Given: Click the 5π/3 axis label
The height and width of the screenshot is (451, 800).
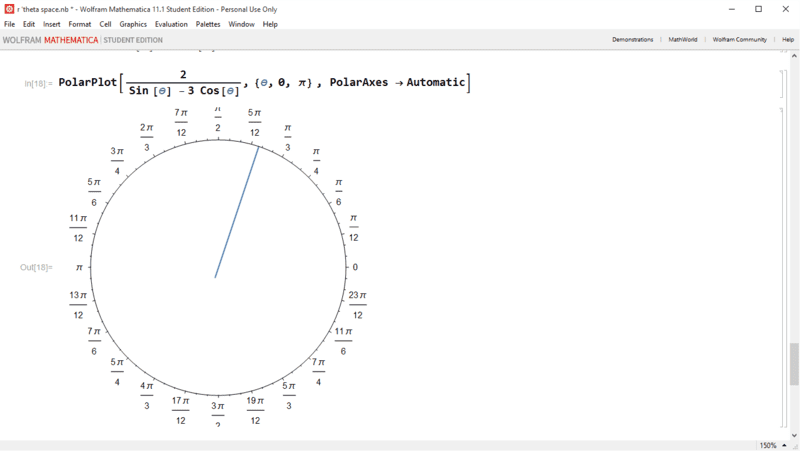Looking at the screenshot, I should pos(289,396).
